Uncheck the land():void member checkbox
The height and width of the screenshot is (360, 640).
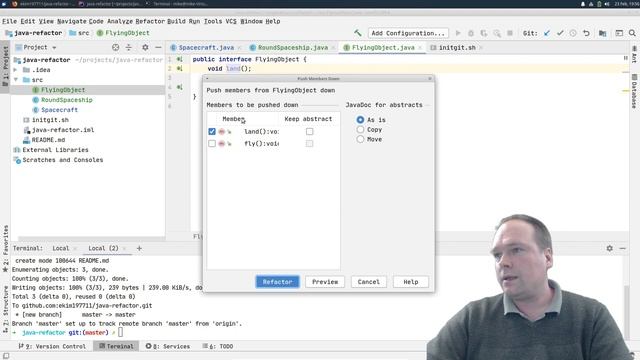[211, 131]
